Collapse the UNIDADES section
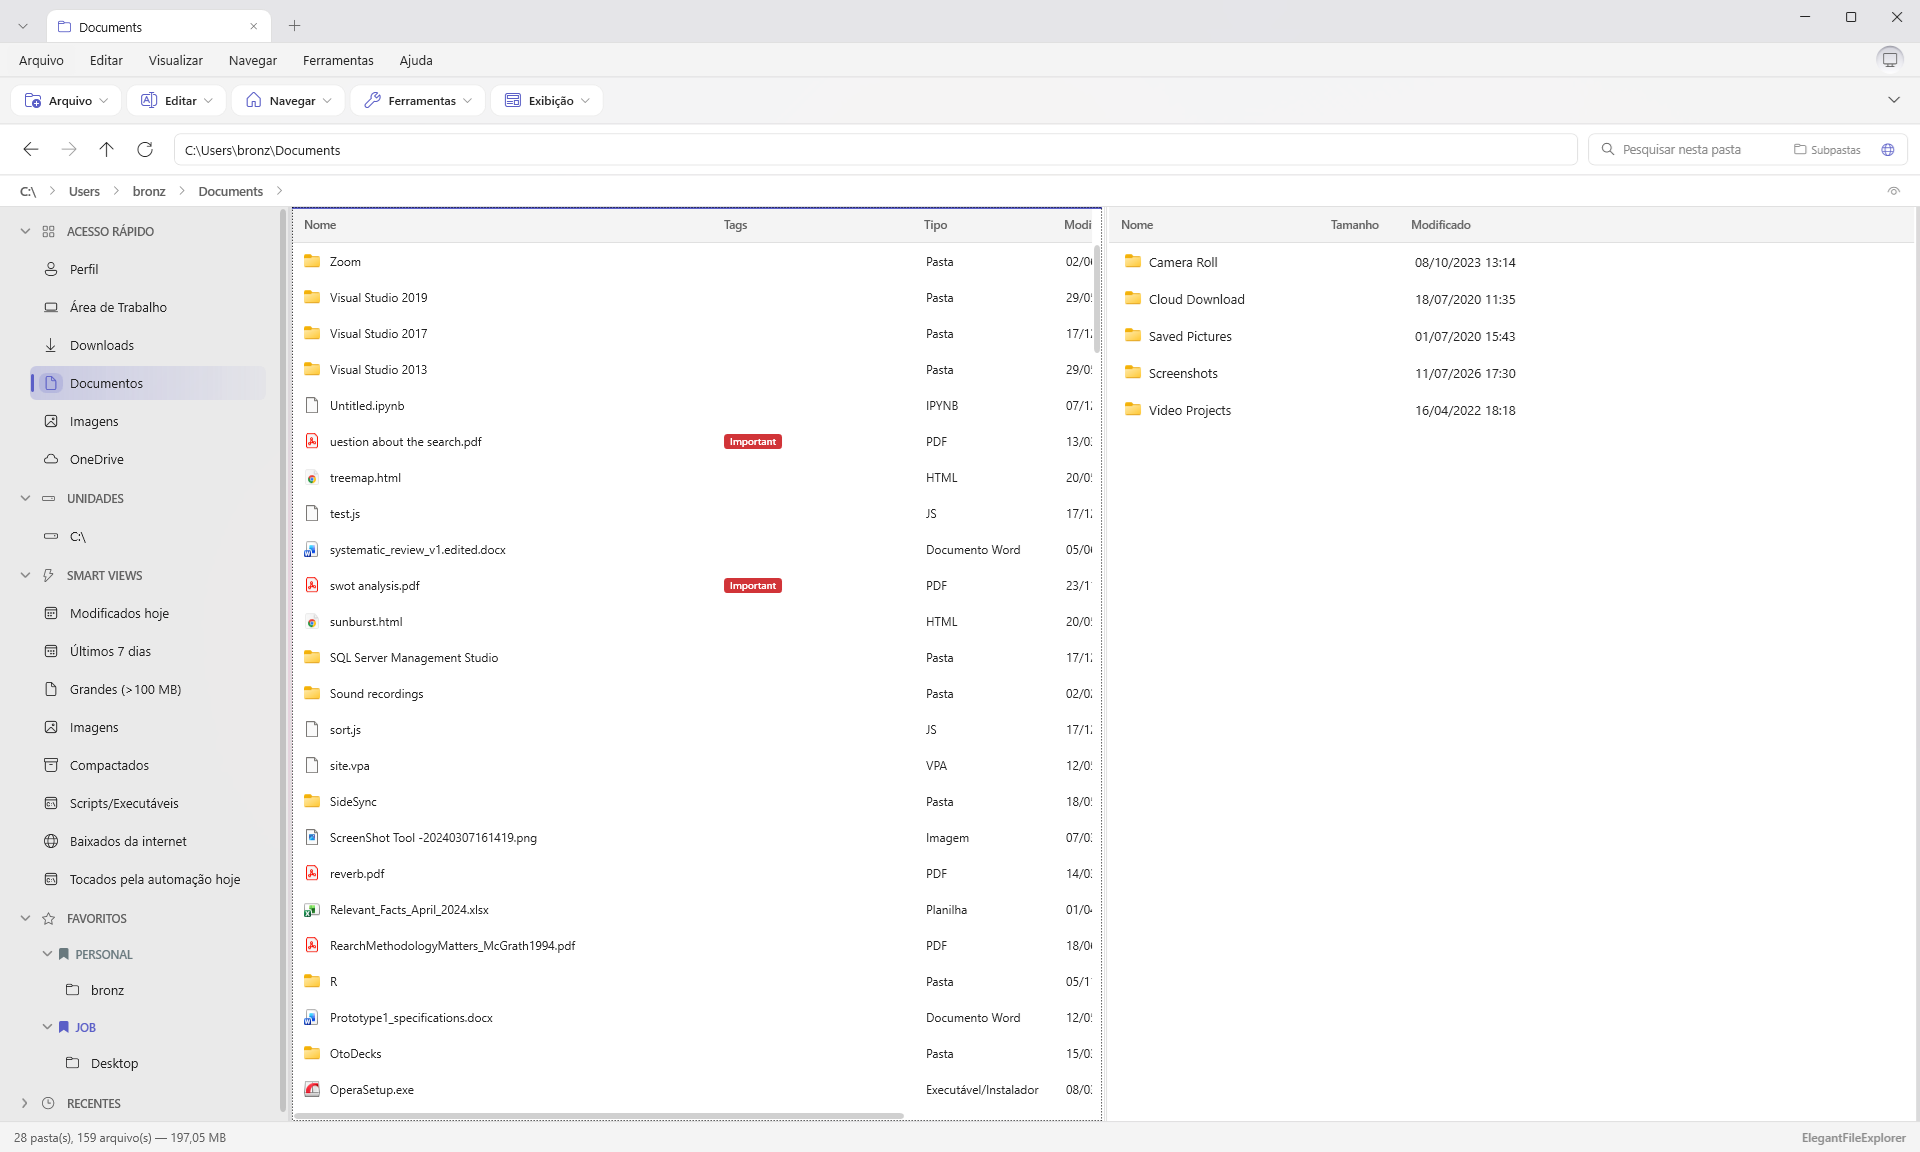Image resolution: width=1920 pixels, height=1152 pixels. (25, 498)
